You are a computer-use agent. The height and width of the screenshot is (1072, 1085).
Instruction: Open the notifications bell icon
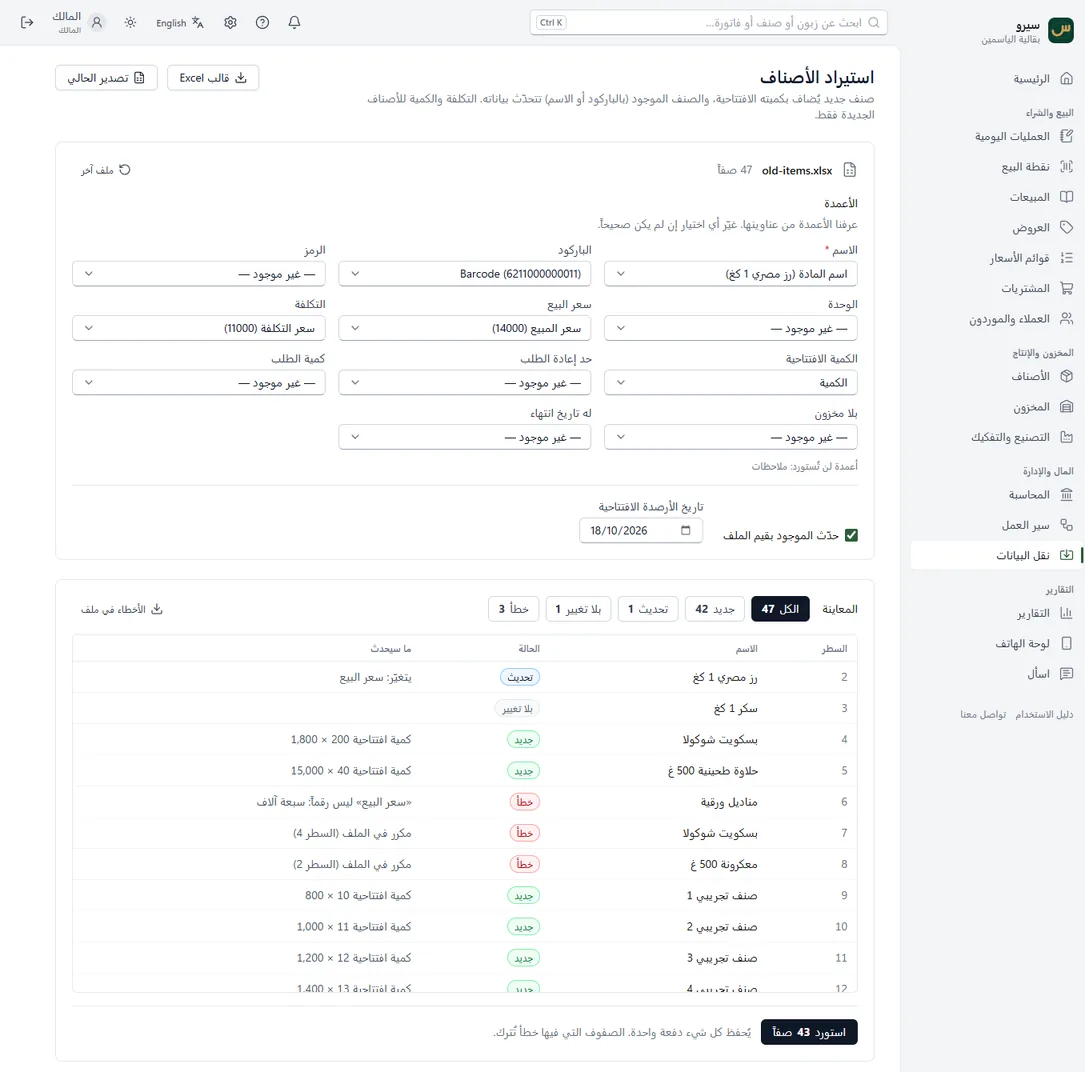coord(294,23)
